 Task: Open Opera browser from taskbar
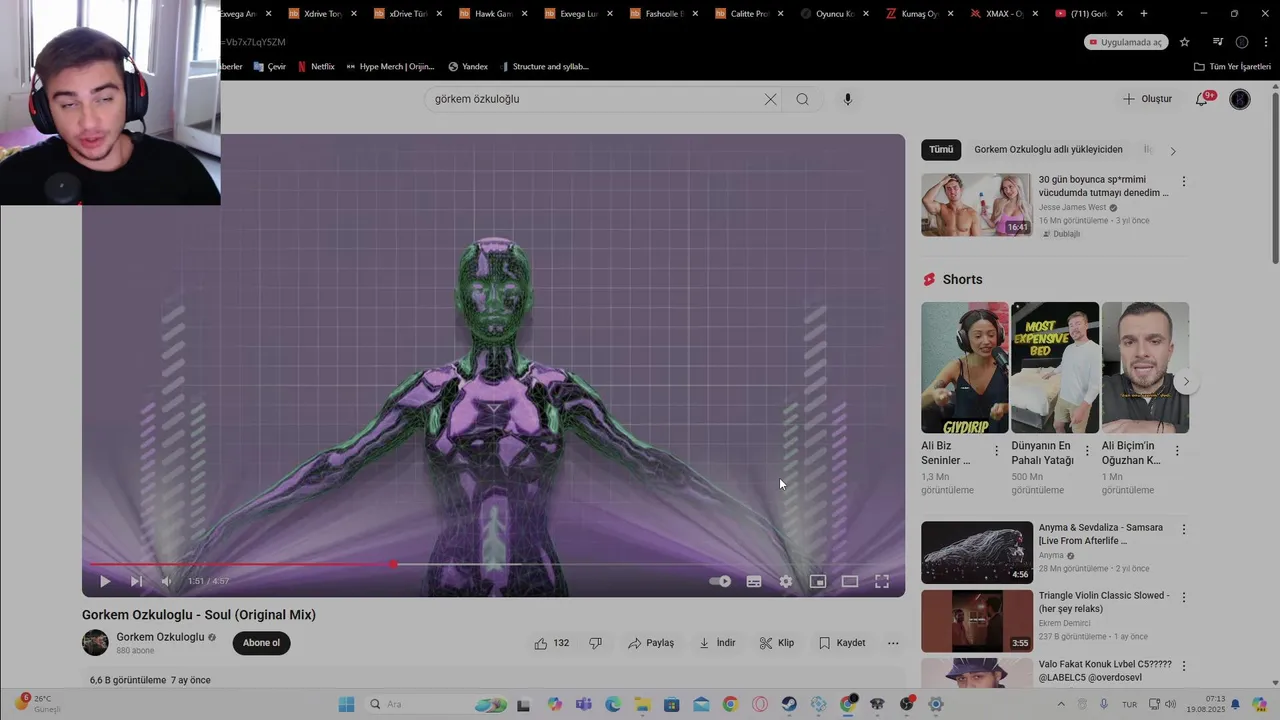759,704
